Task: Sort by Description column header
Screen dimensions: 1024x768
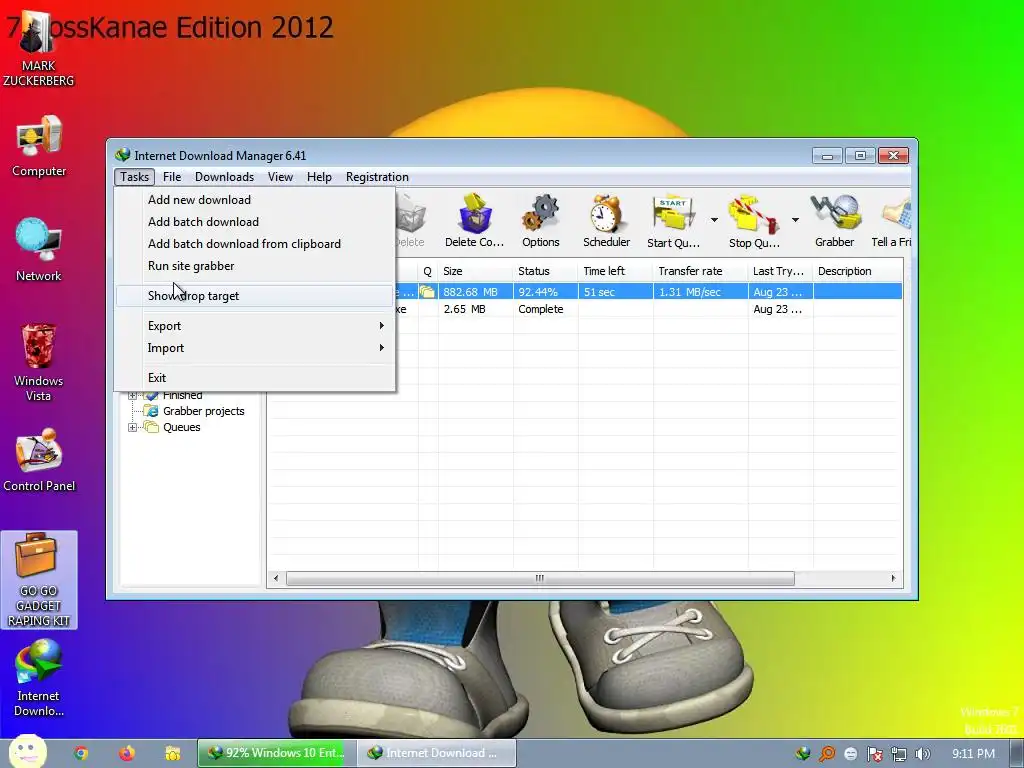Action: (858, 271)
